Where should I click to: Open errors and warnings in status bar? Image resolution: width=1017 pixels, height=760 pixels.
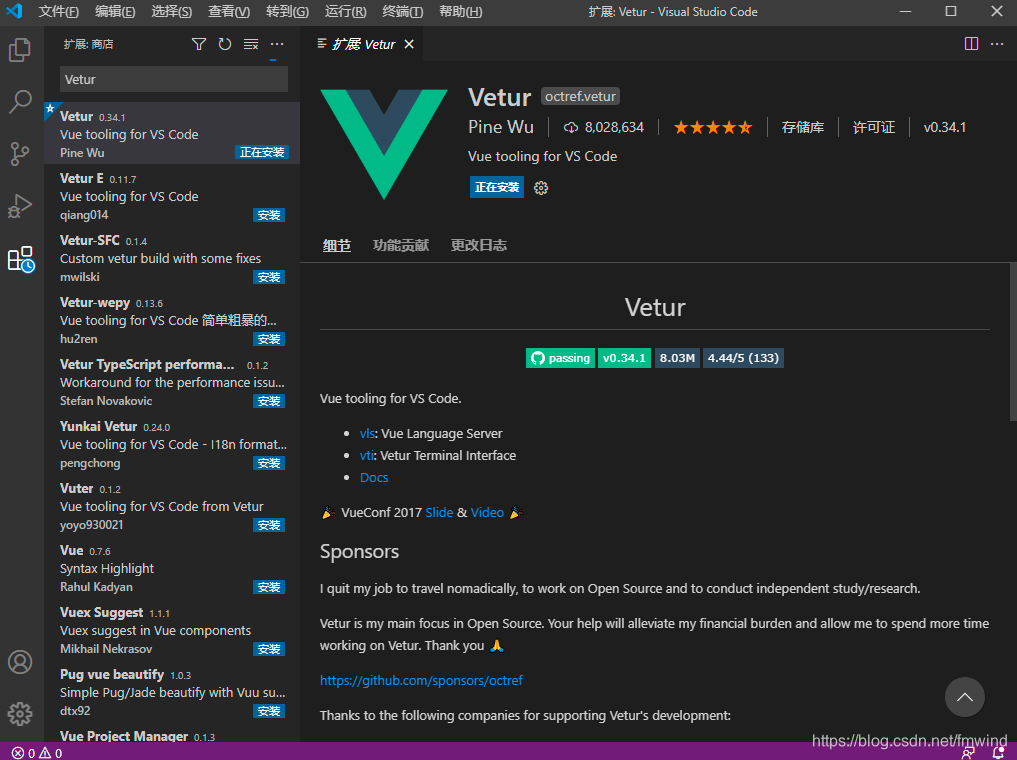tap(37, 753)
